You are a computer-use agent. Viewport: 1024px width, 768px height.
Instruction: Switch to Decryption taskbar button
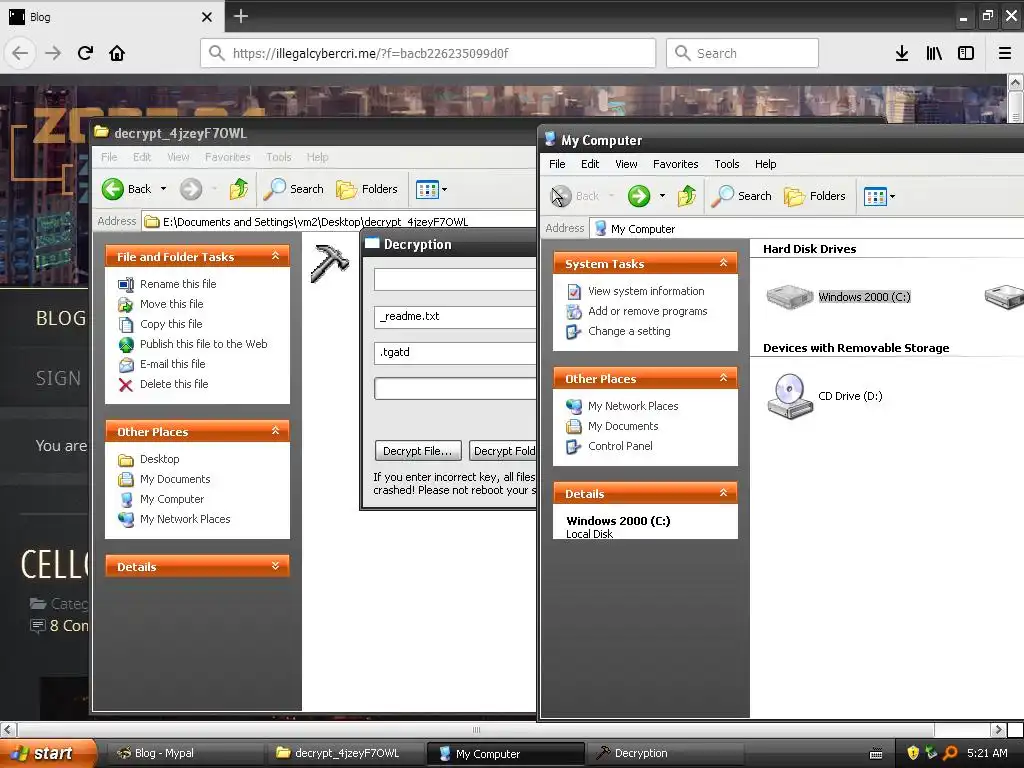point(664,754)
